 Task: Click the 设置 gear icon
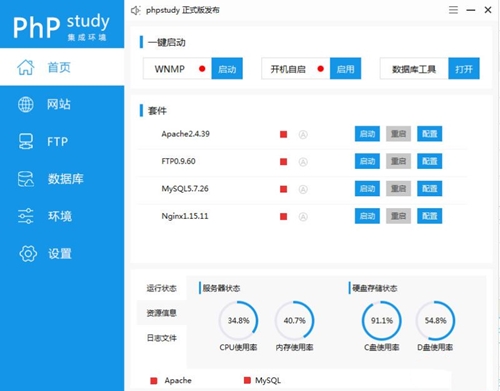28,254
